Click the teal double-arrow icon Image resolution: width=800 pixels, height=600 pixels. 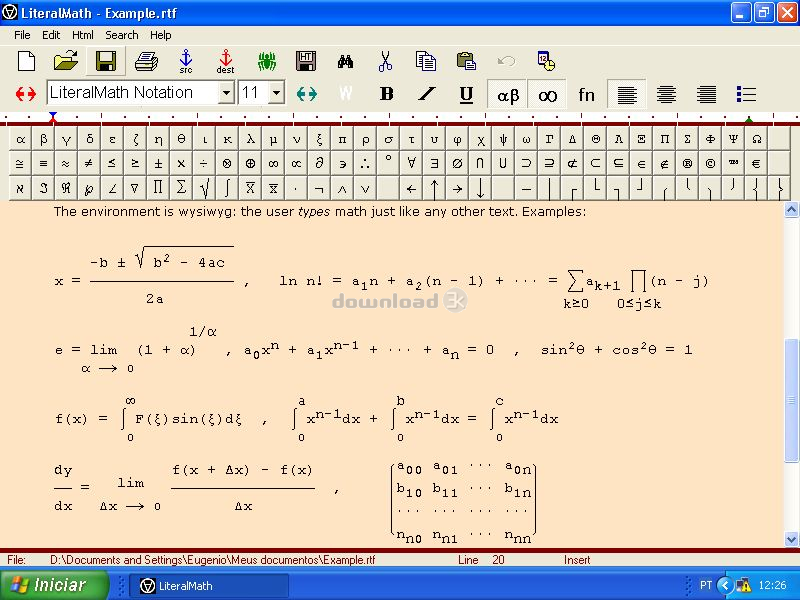[x=307, y=94]
